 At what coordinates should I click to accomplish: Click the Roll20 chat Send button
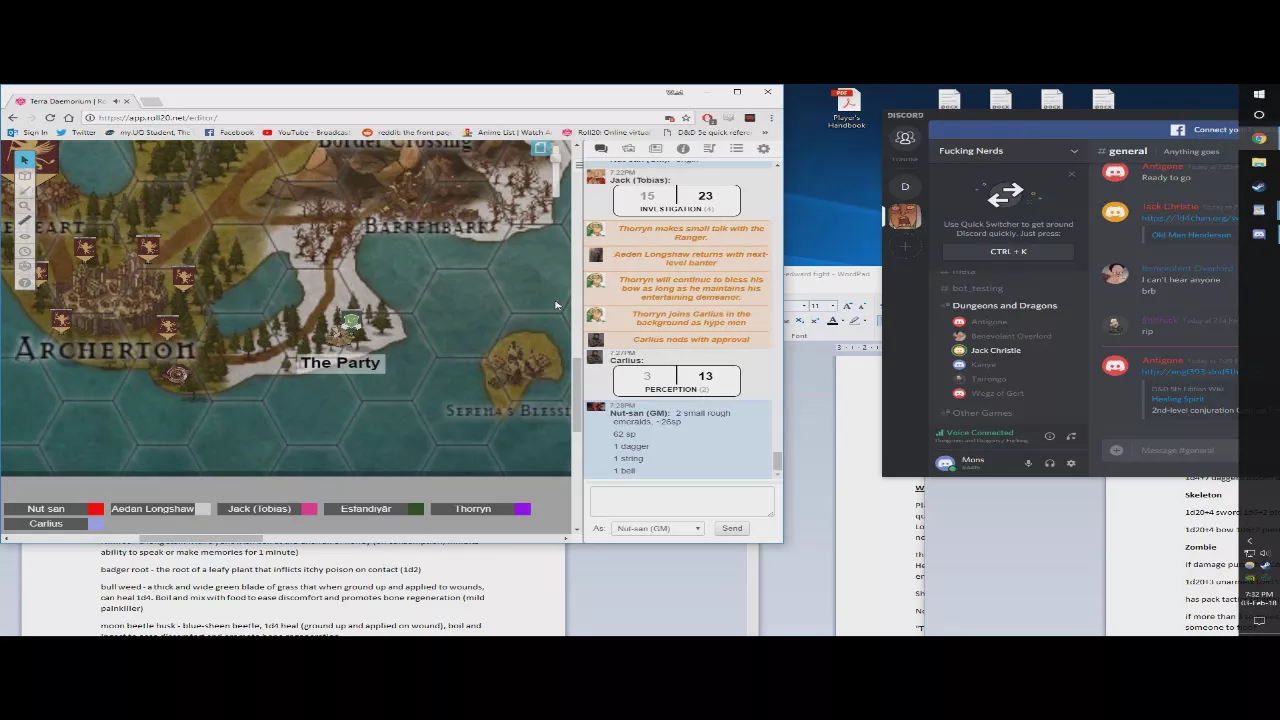pos(732,528)
